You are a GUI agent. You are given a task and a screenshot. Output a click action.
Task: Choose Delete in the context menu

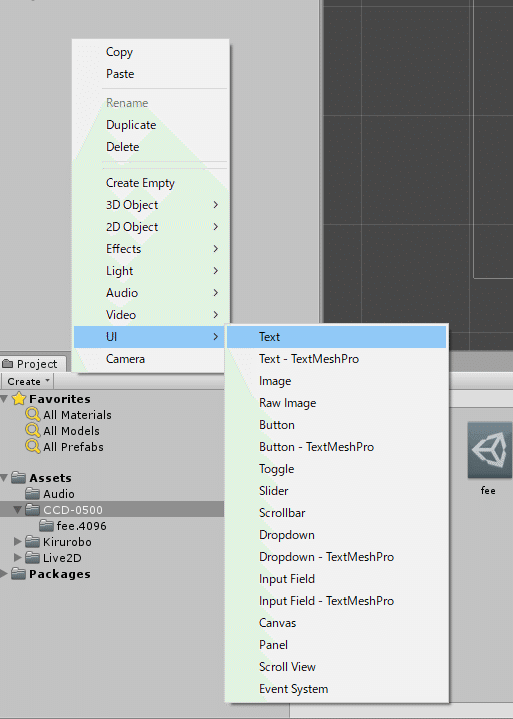pyautogui.click(x=151, y=147)
